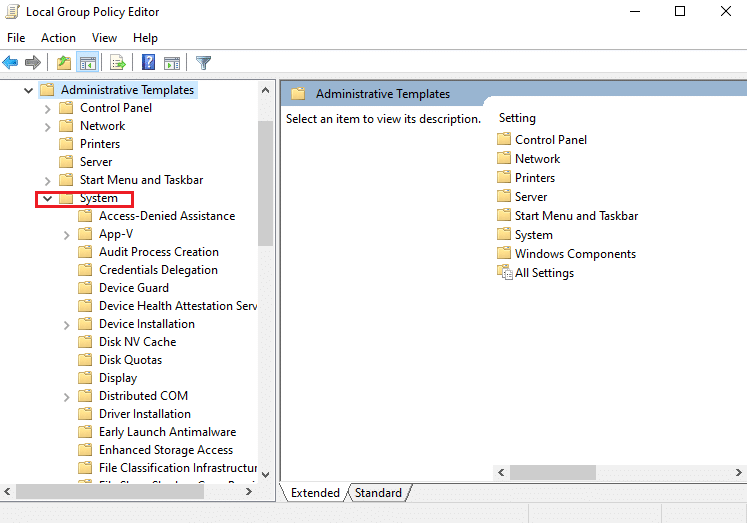Select Credentials Delegation in tree
Viewport: 747px width, 523px height.
click(158, 270)
